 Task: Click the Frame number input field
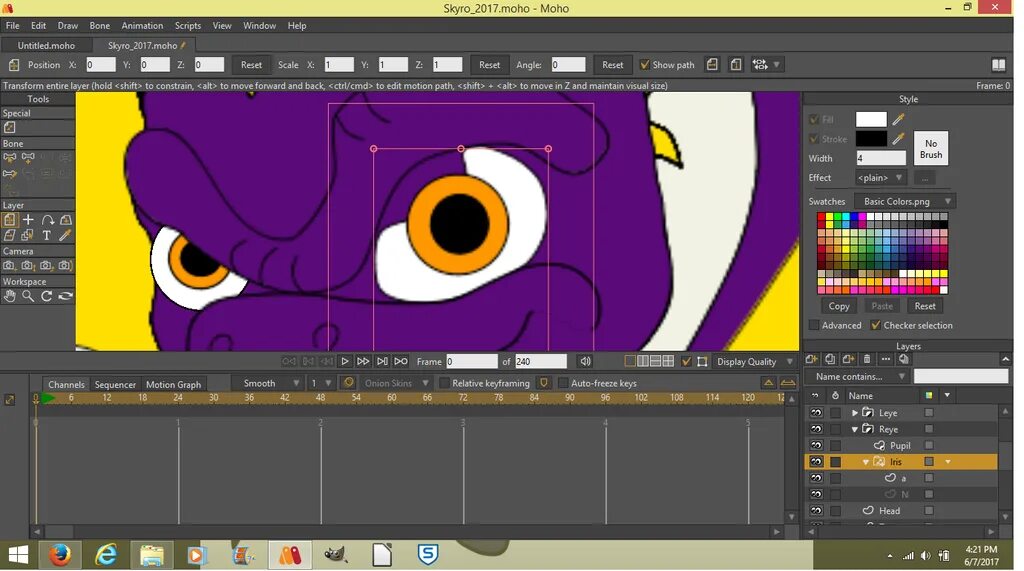coord(472,361)
